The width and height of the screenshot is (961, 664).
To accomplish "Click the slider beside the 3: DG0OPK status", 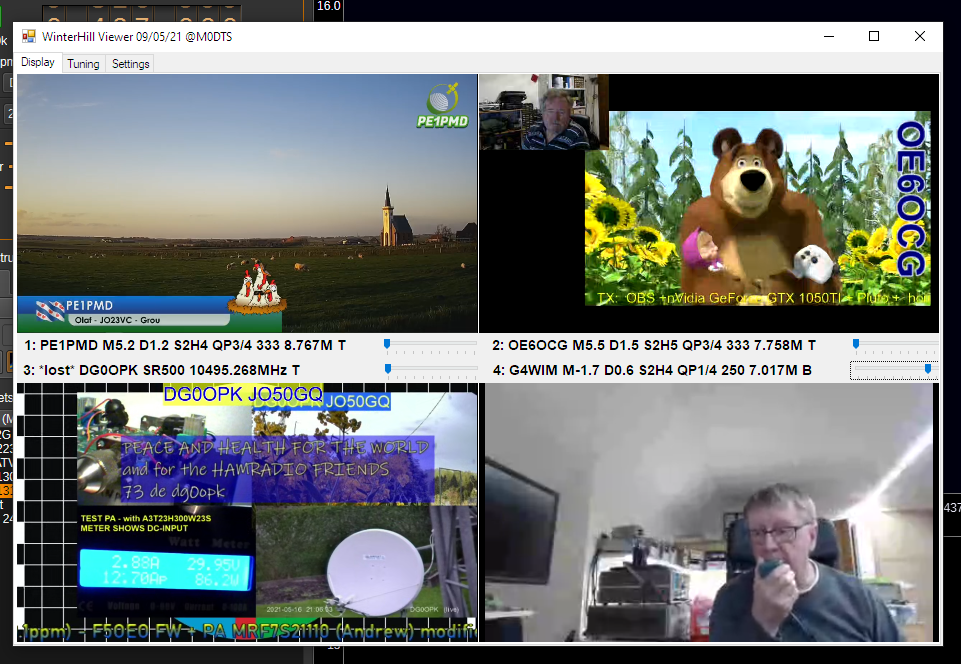I will [431, 370].
